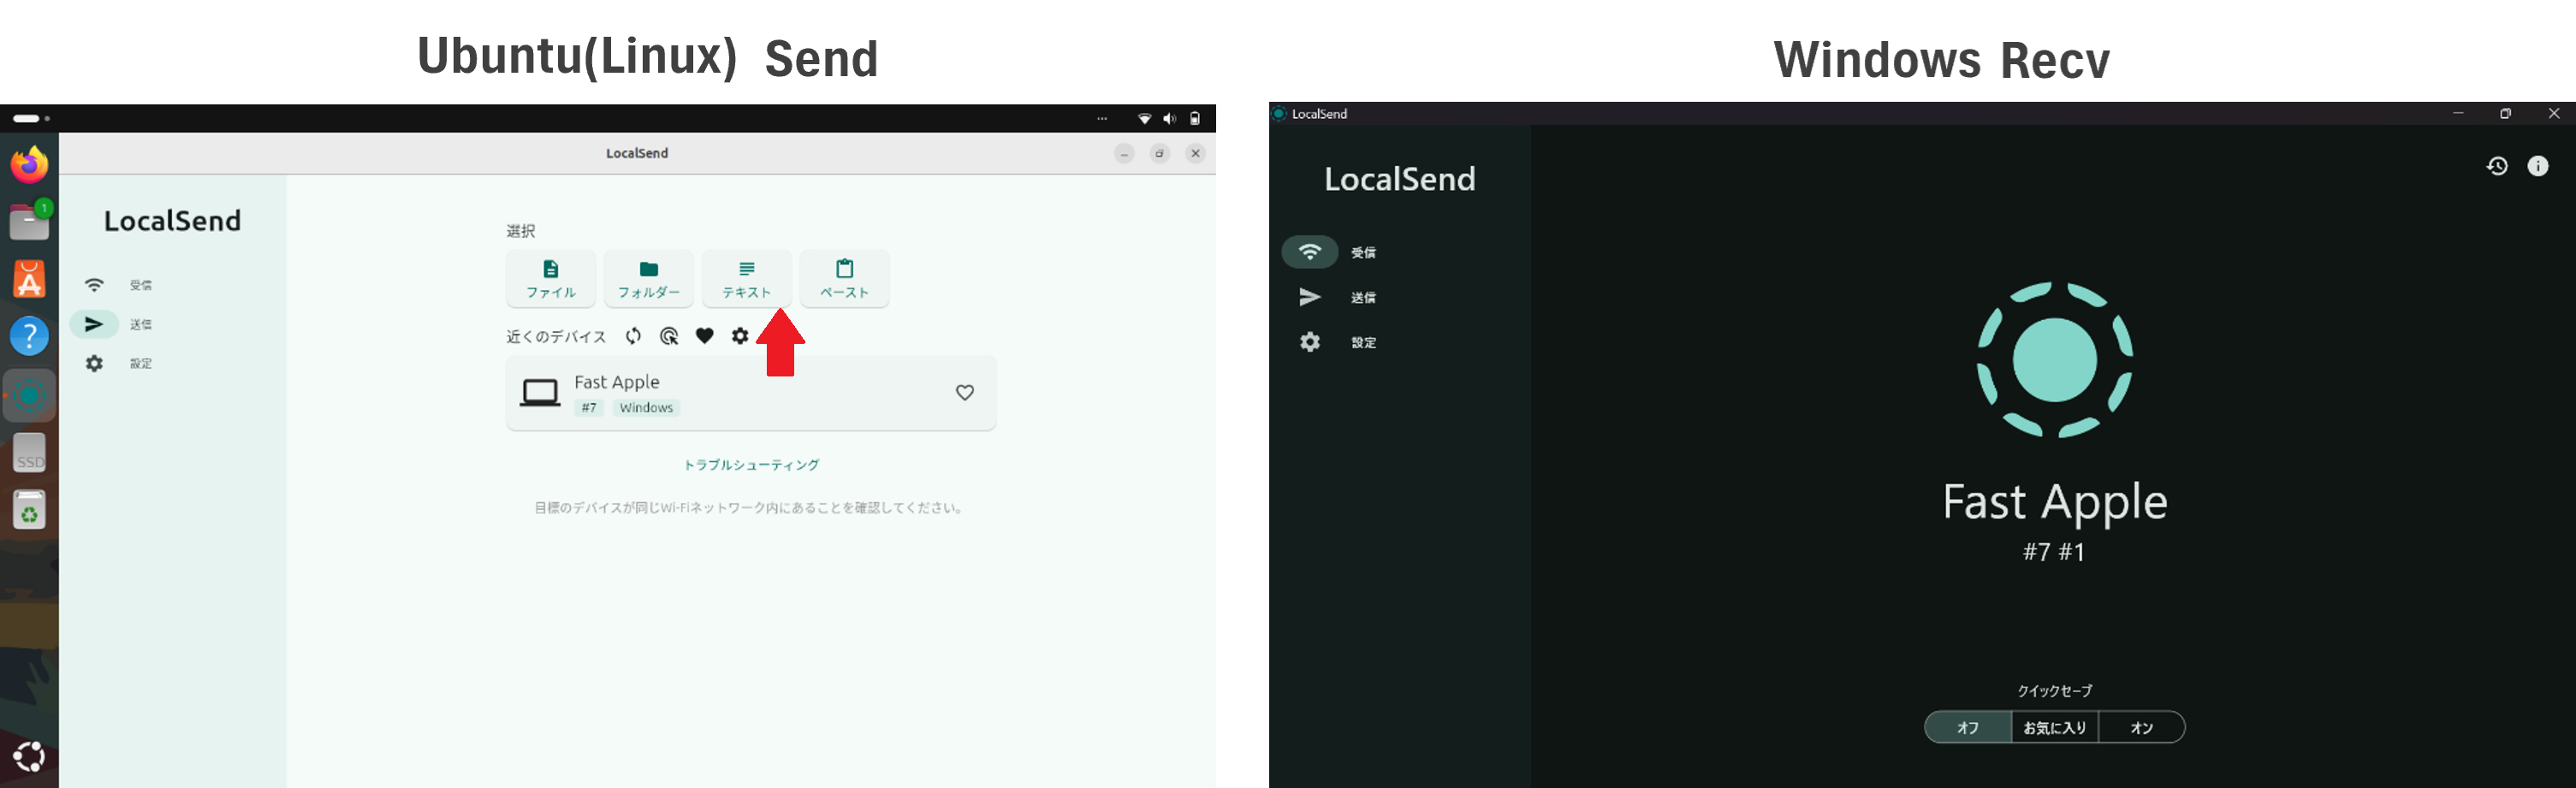Open Firefox from the Ubuntu dock
The image size is (2576, 788).
coord(29,165)
